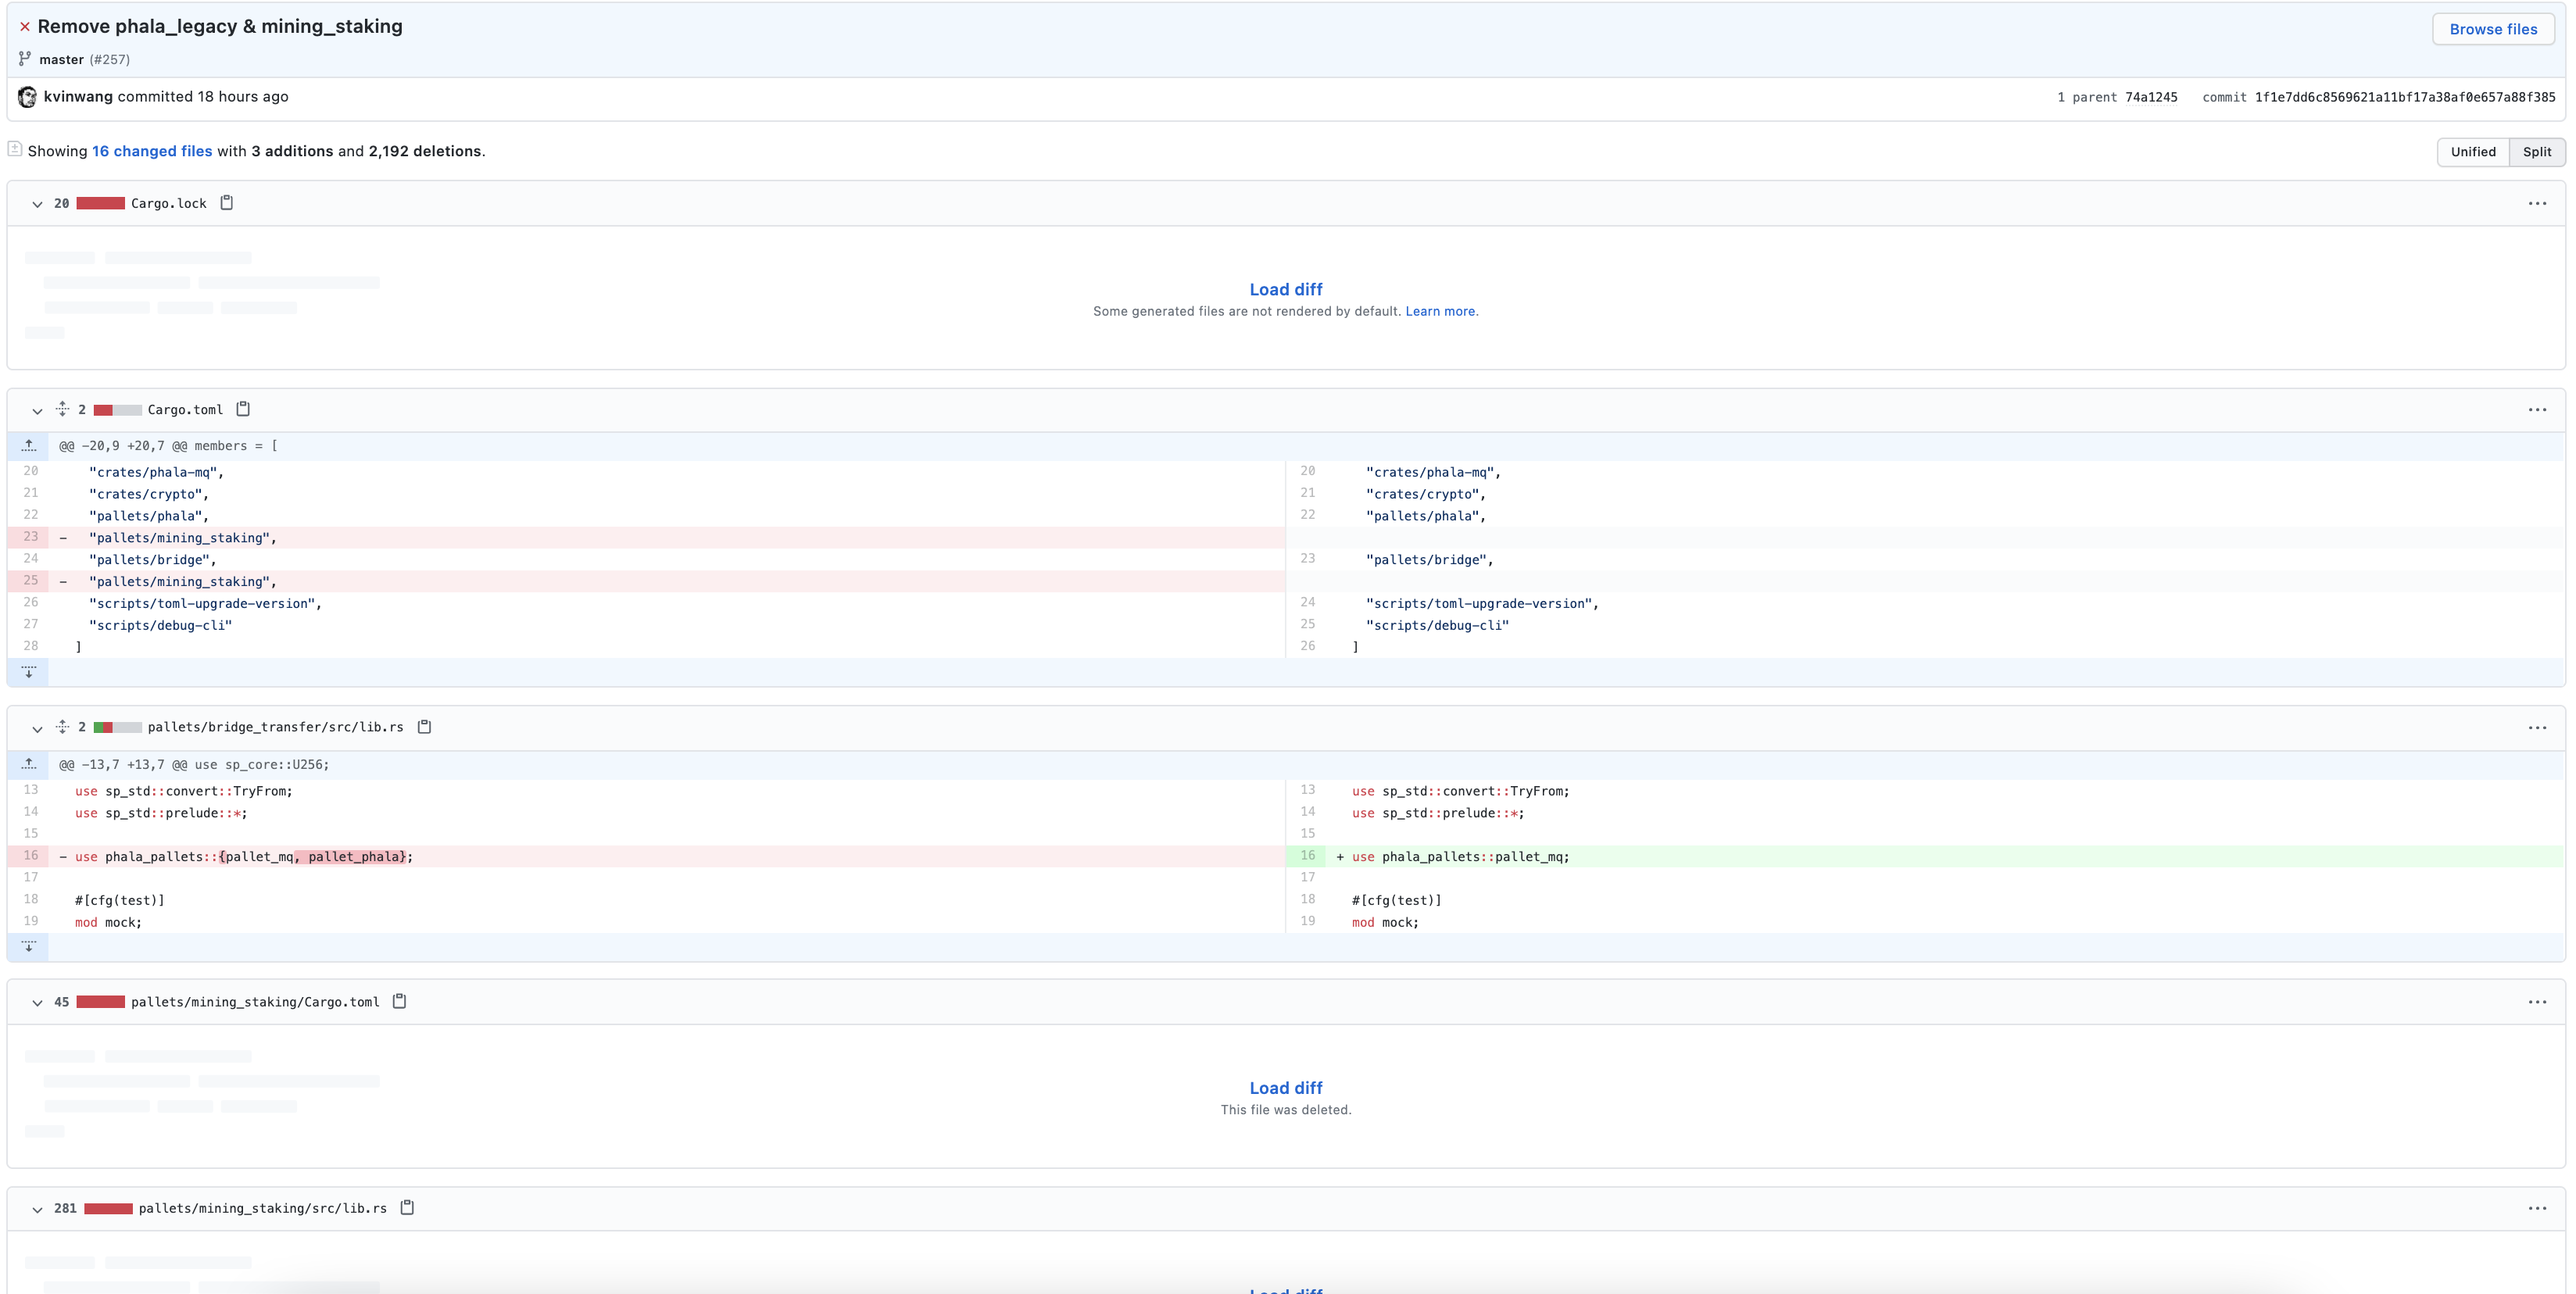Collapse pallets/mining_staking/src/lib.rs diff
Image resolution: width=2576 pixels, height=1294 pixels.
pyautogui.click(x=37, y=1209)
